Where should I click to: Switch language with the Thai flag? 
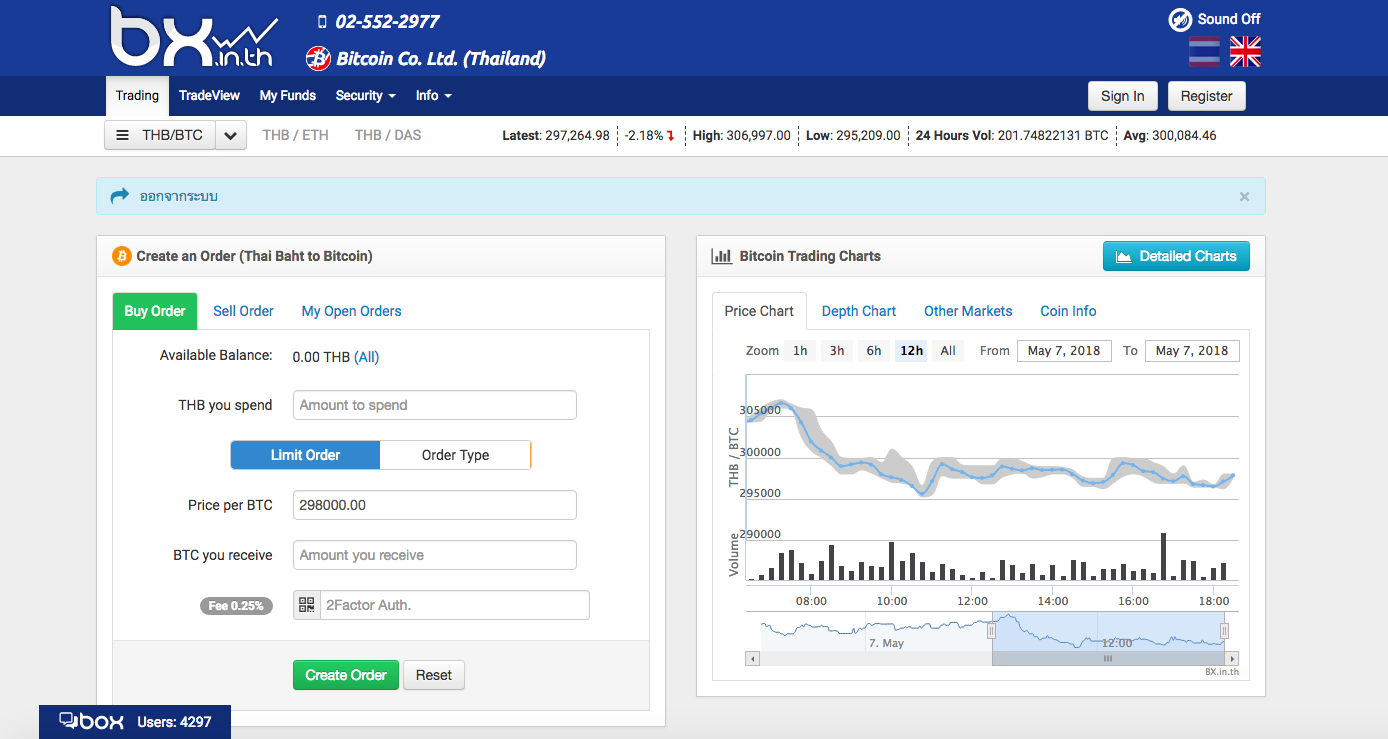(1204, 52)
